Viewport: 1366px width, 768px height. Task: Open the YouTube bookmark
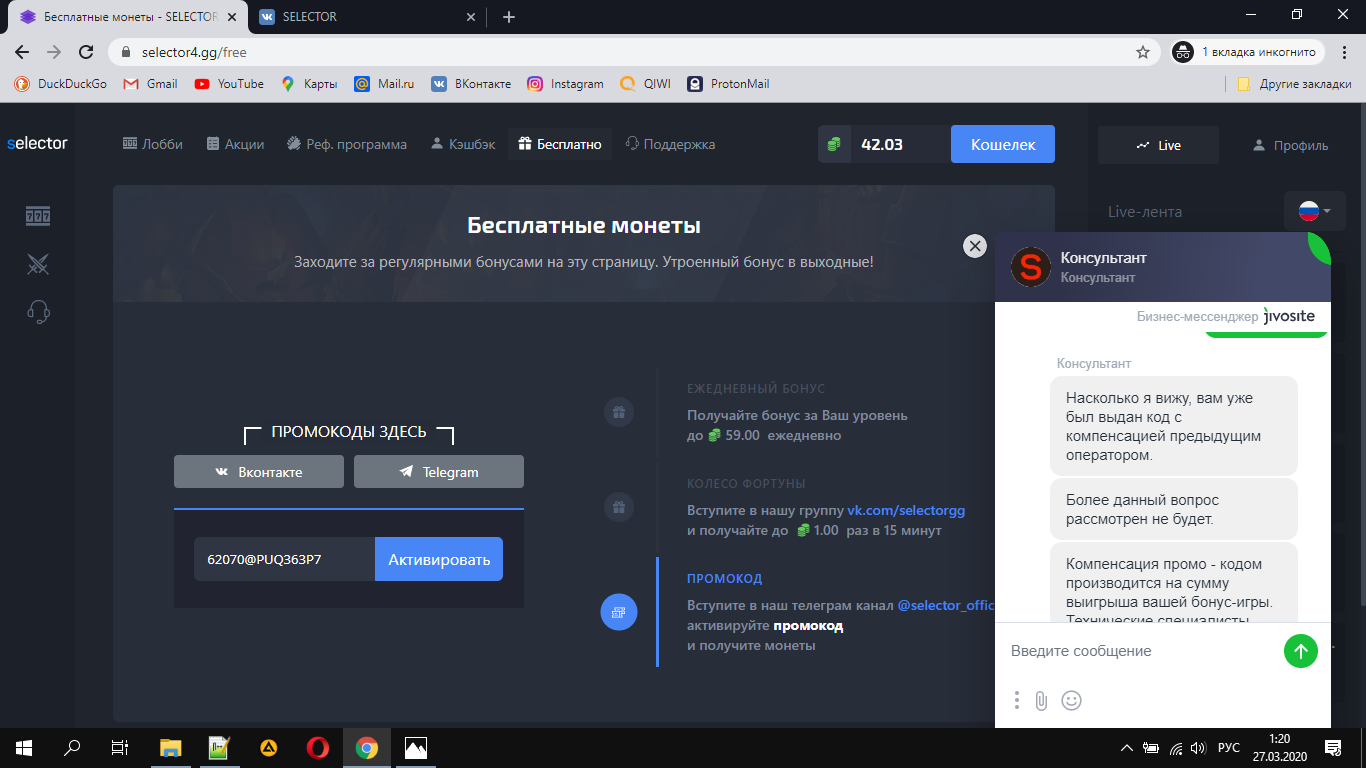click(229, 84)
